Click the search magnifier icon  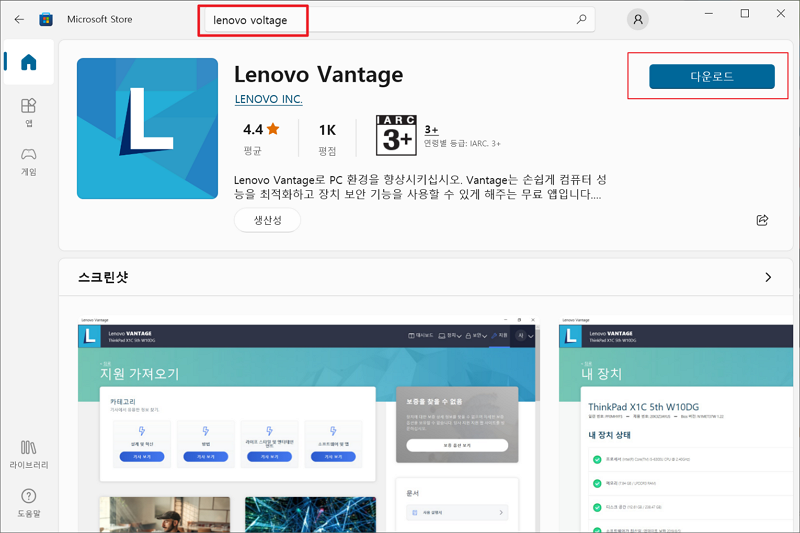[581, 19]
